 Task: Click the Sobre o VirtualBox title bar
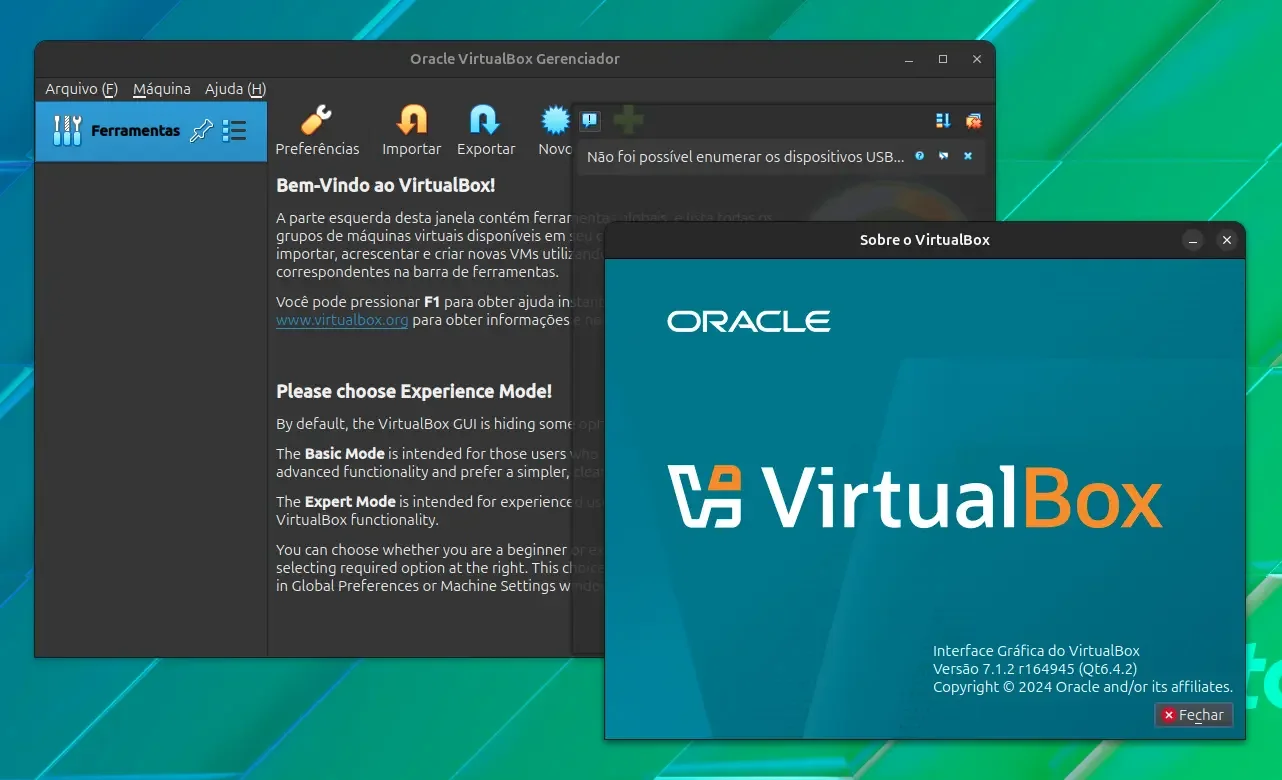(x=925, y=240)
